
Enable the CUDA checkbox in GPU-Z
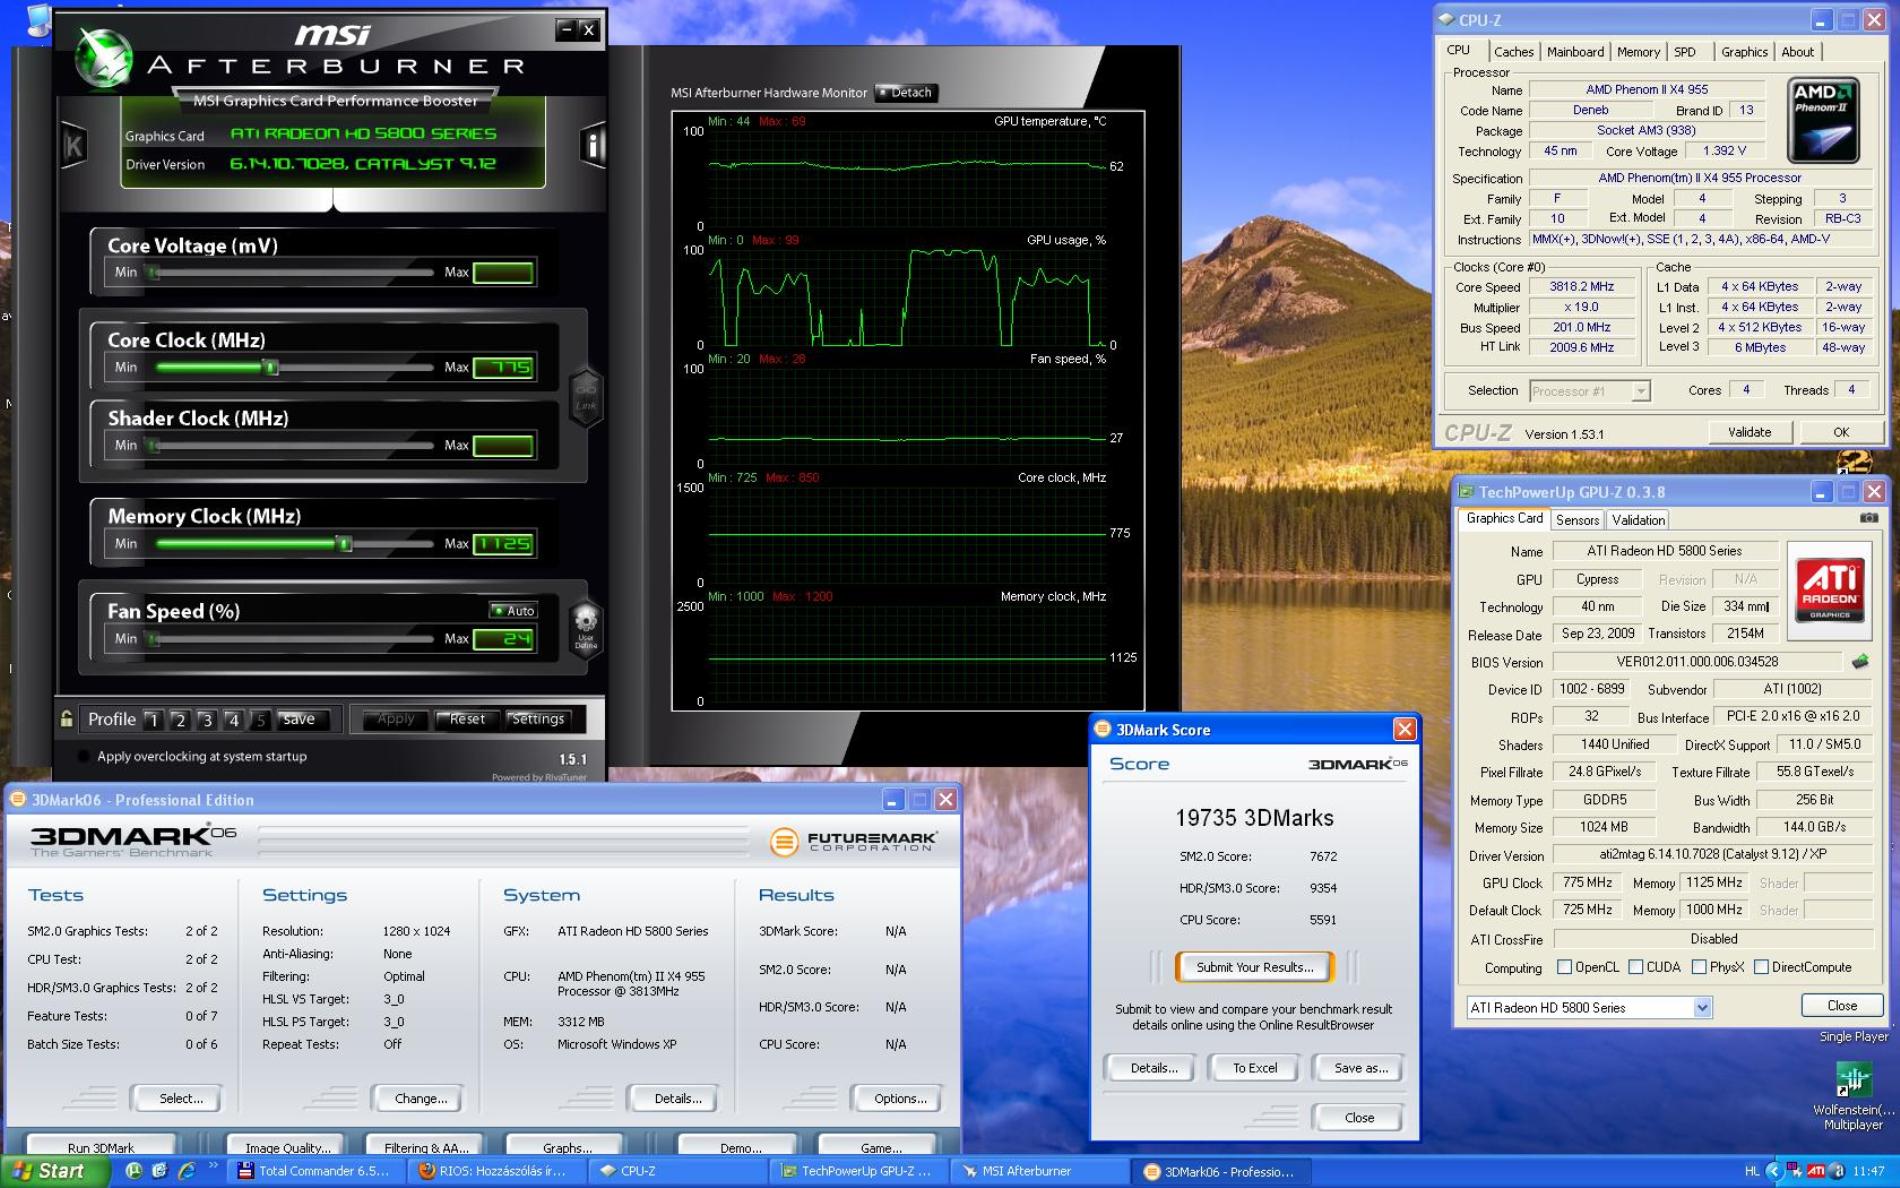pyautogui.click(x=1635, y=967)
